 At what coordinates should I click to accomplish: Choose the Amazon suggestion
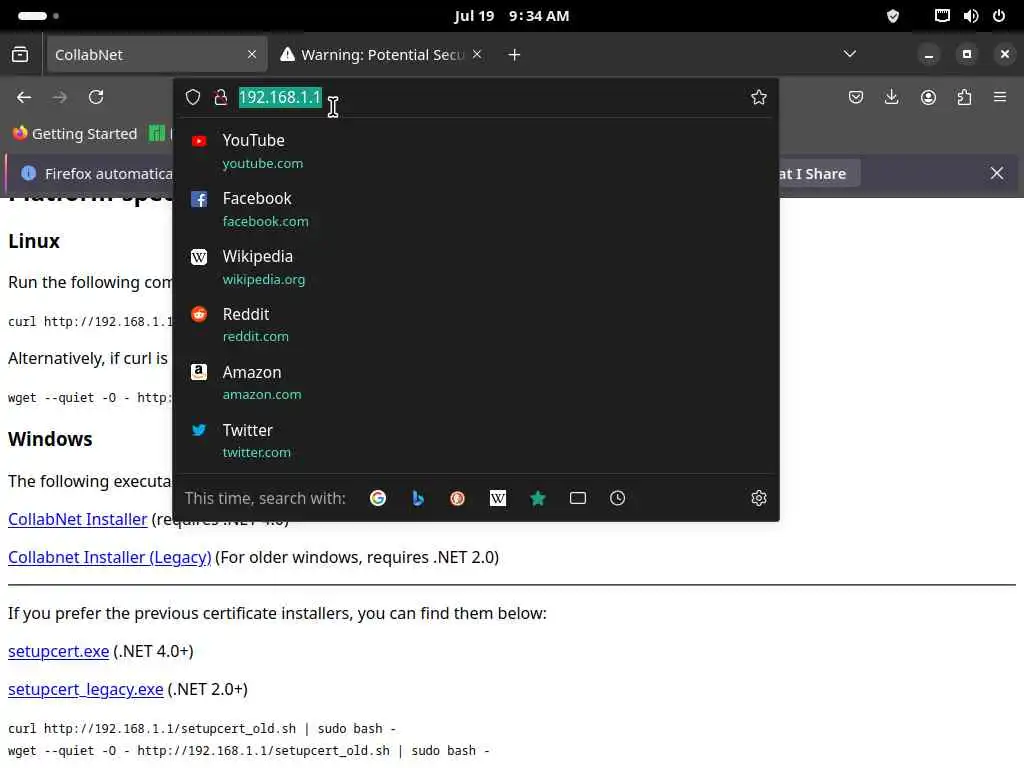[476, 383]
